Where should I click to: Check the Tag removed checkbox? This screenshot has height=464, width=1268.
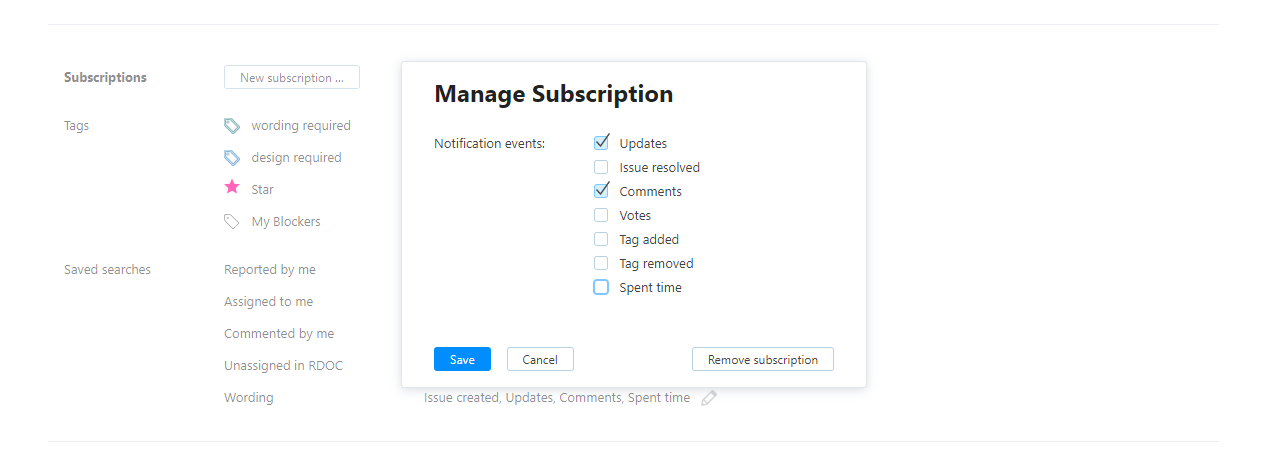(x=601, y=263)
